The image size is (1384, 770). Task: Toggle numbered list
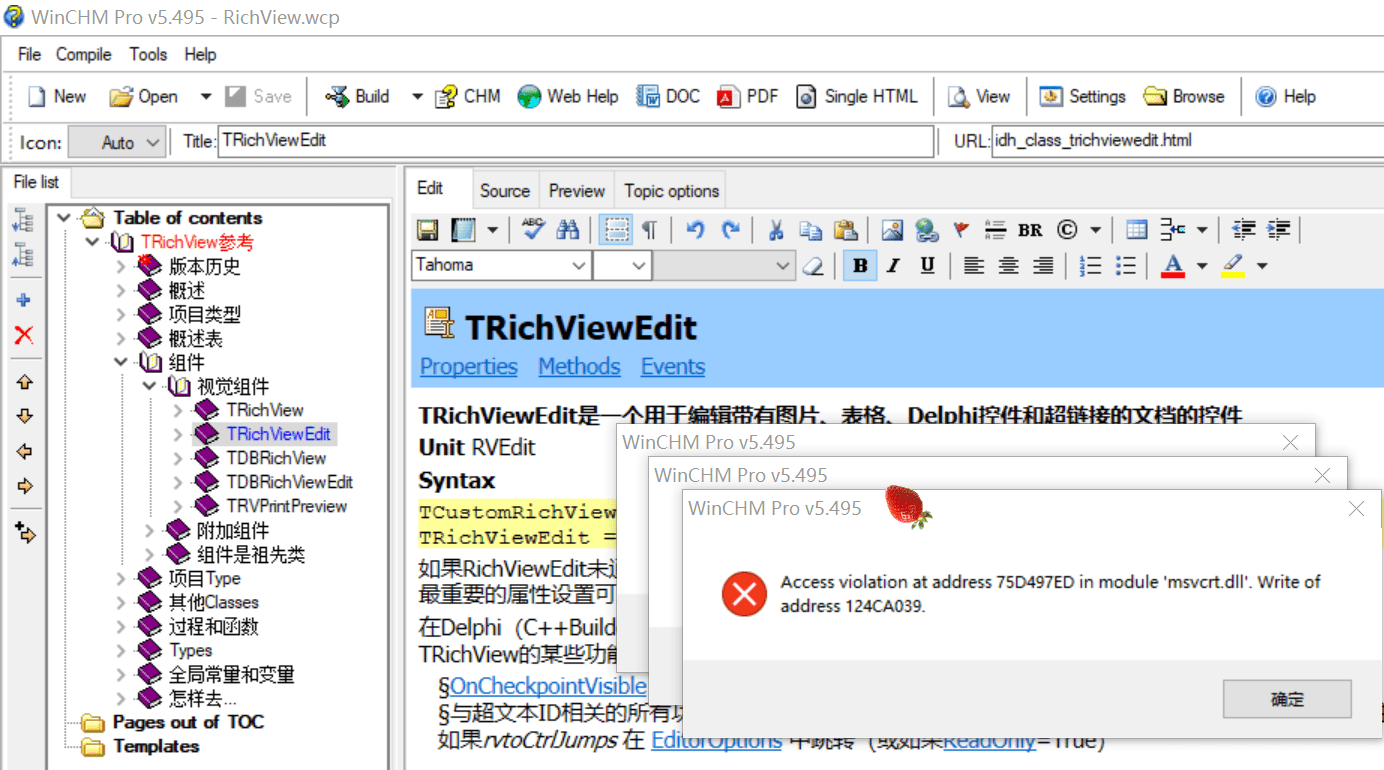(1091, 265)
